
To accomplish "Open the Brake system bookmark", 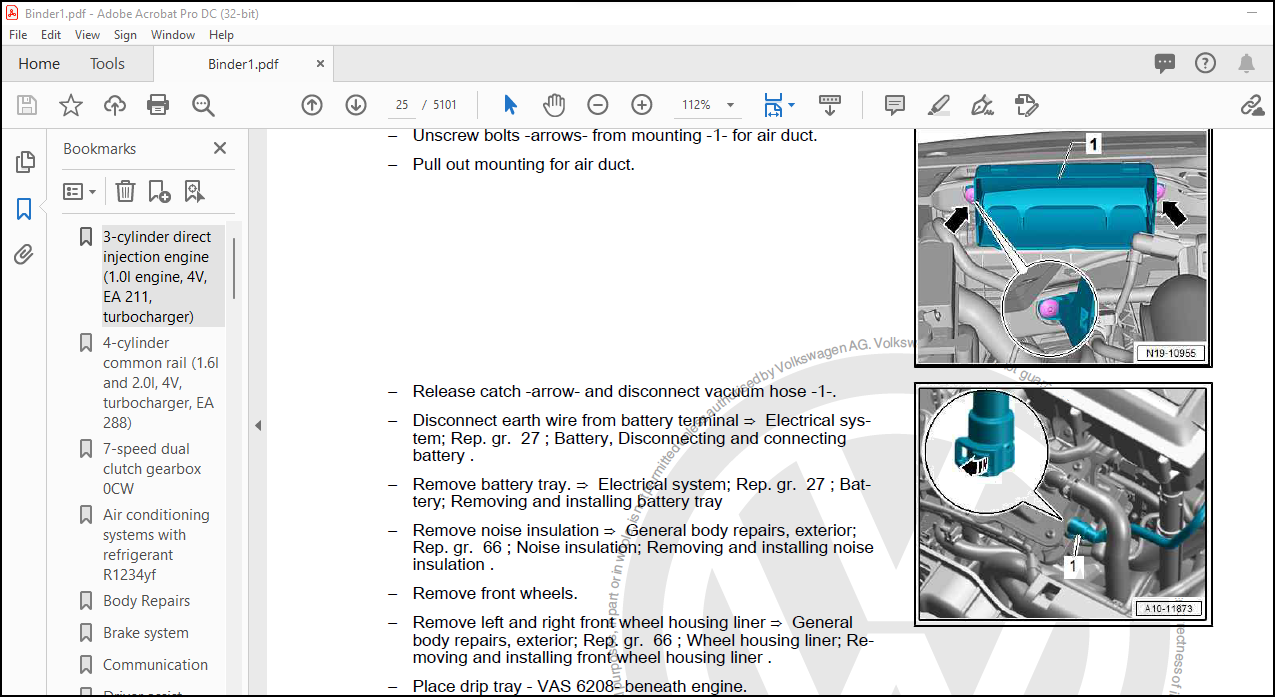I will 146,633.
